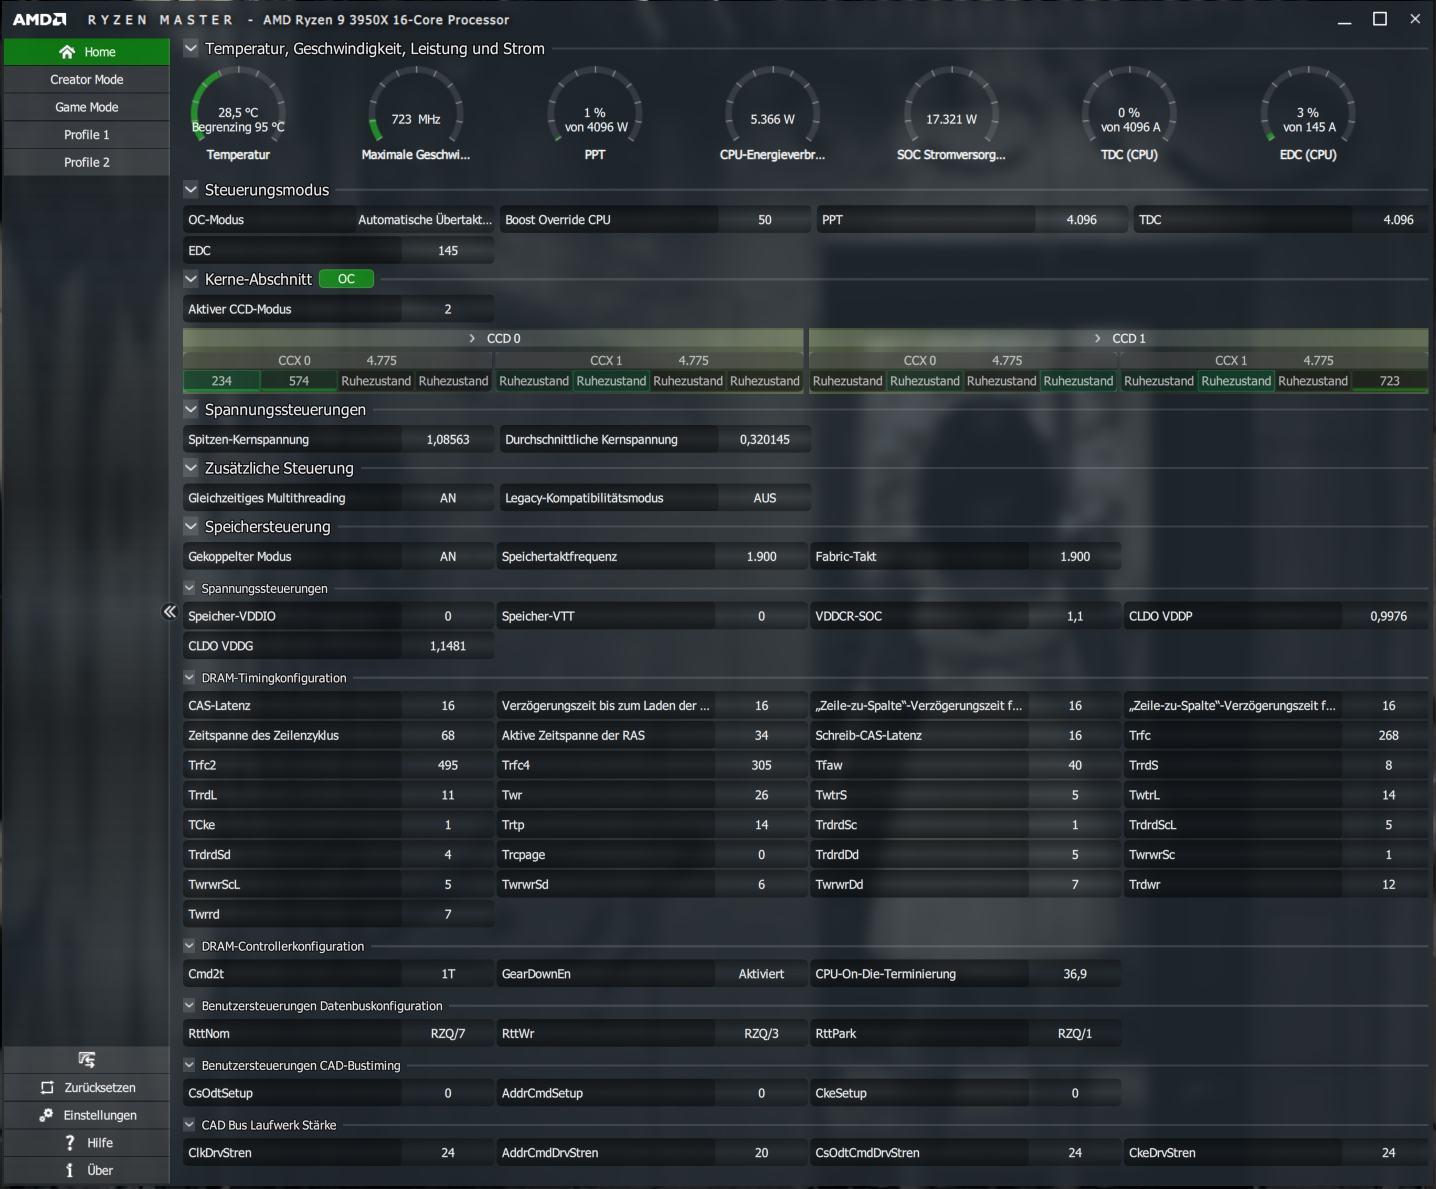Image resolution: width=1436 pixels, height=1189 pixels.
Task: Click the green OC badge beside Kerne-Abschnitt
Action: click(346, 279)
